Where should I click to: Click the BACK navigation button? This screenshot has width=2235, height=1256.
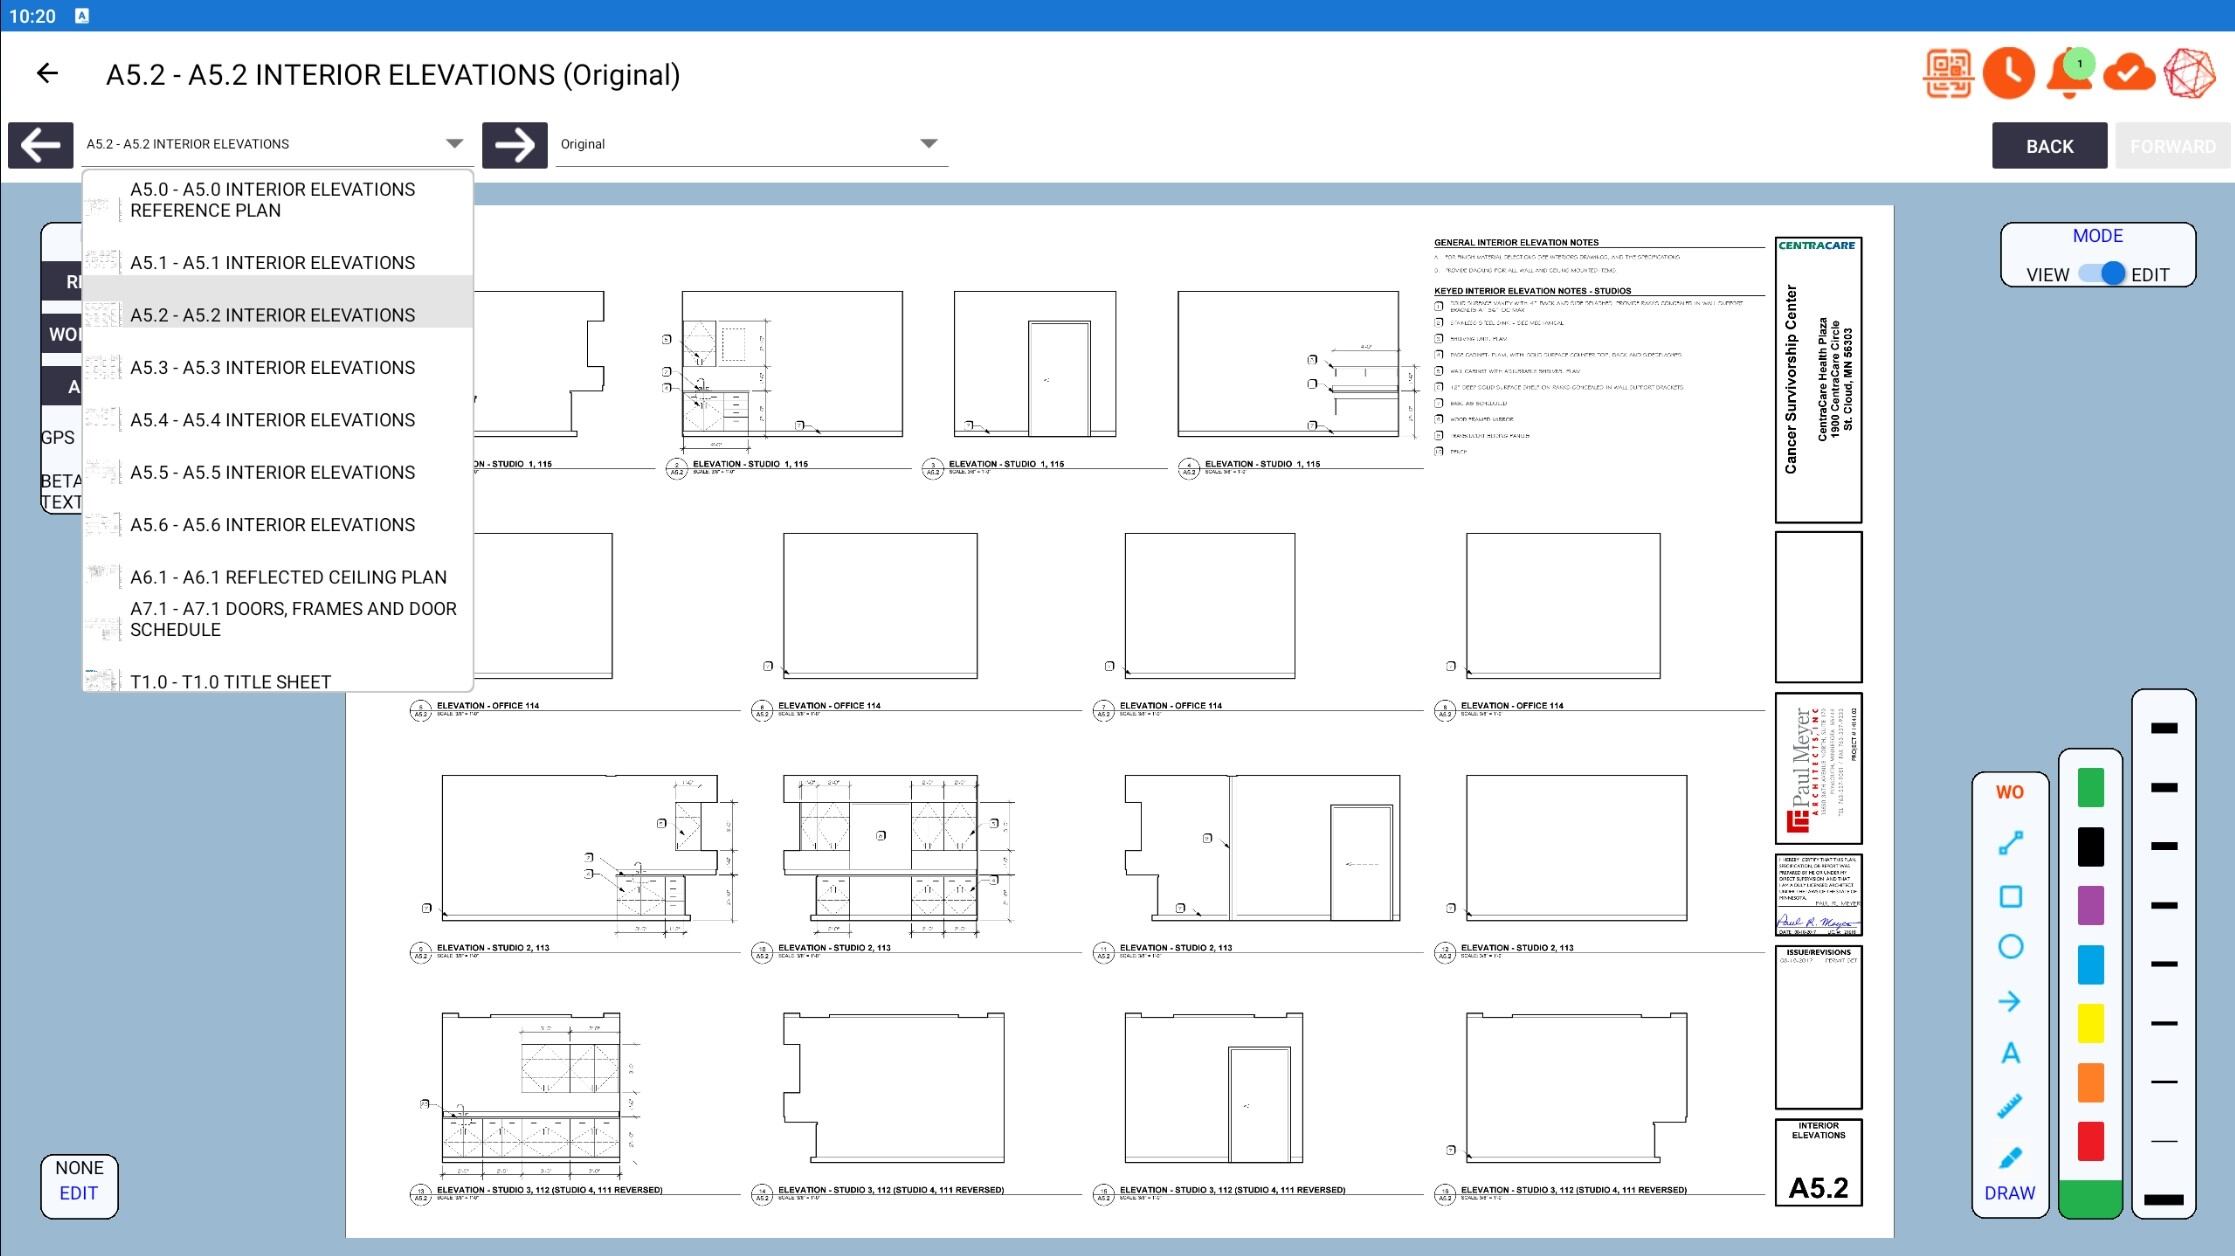click(x=2048, y=145)
